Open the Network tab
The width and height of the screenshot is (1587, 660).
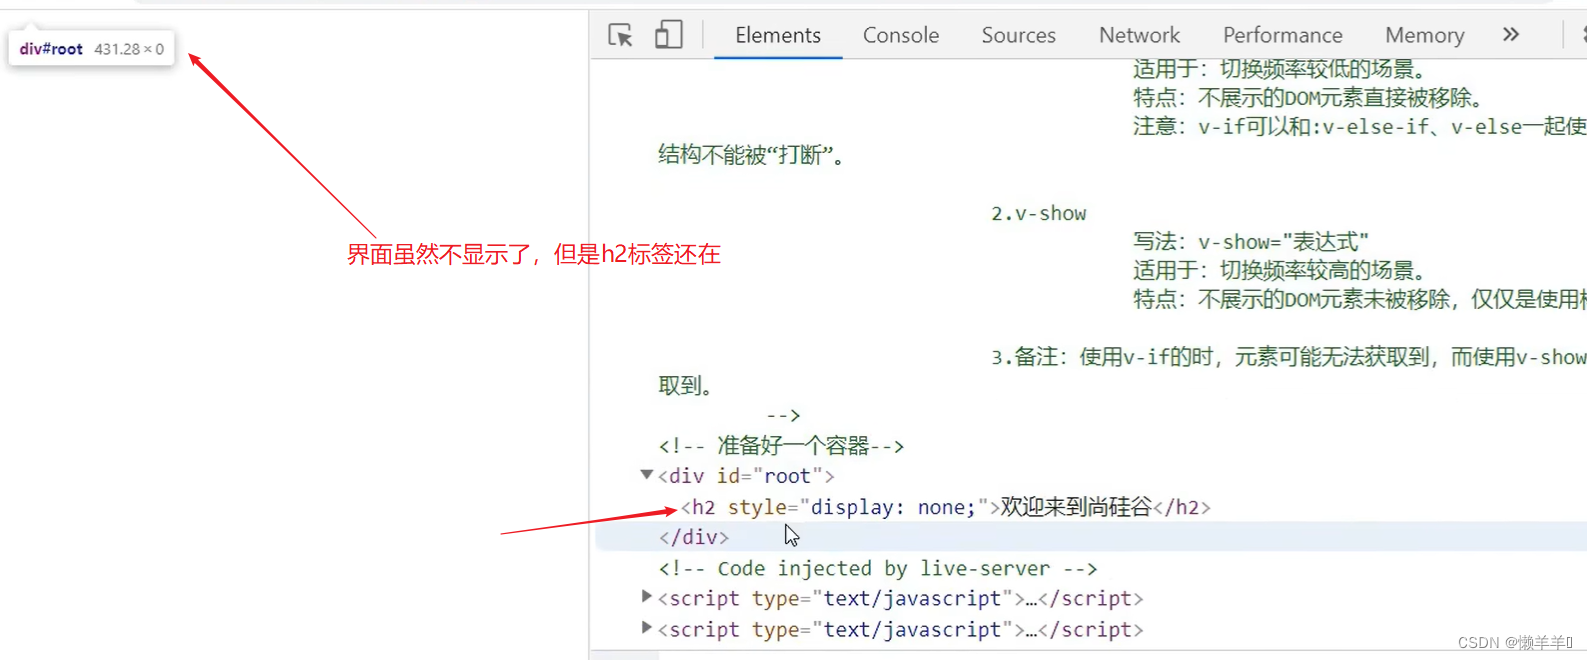tap(1139, 35)
